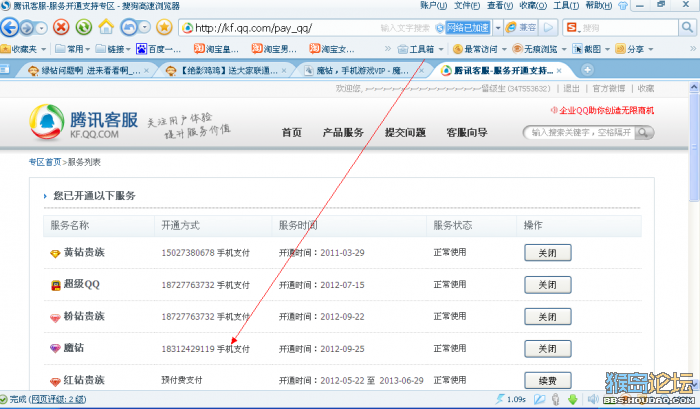Click the speaker mute icon in status bar
Viewport: 700px width, 409px height.
click(x=592, y=399)
